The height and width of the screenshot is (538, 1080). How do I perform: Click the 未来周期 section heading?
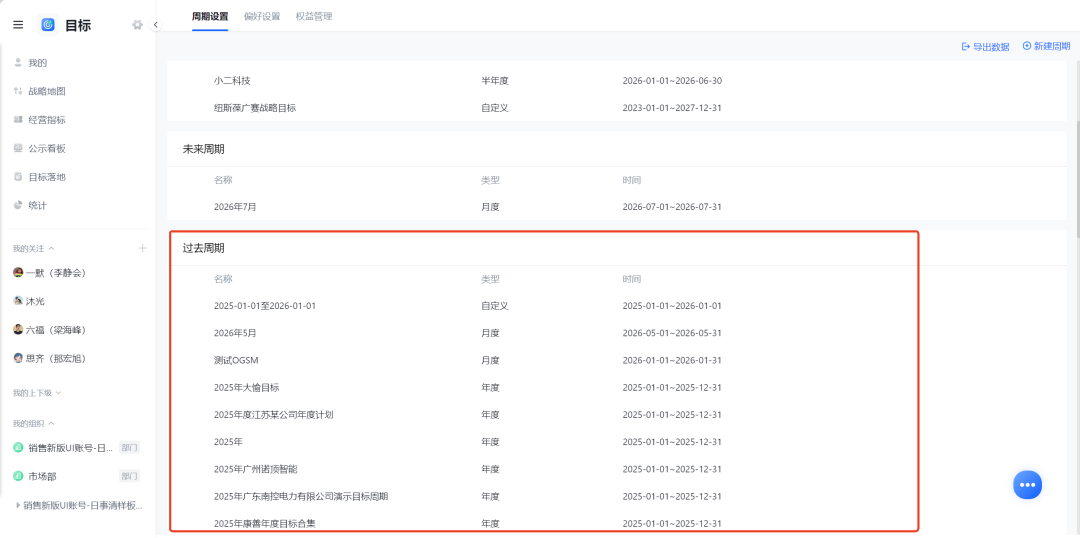tap(203, 149)
